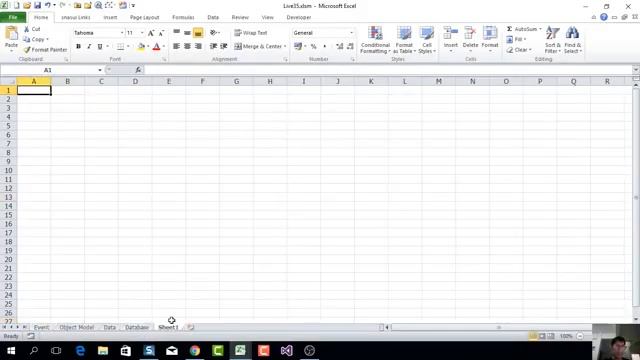Open Windows Start menu
Viewport: 640px width, 360px height.
11,351
